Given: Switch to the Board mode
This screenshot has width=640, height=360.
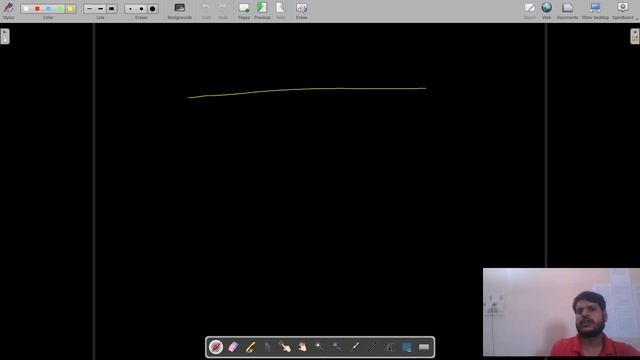Looking at the screenshot, I should coord(529,10).
